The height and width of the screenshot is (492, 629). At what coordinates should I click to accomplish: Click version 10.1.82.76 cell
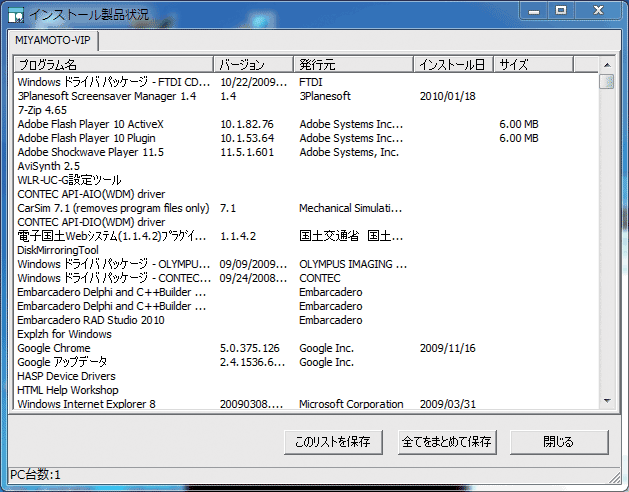coord(247,124)
